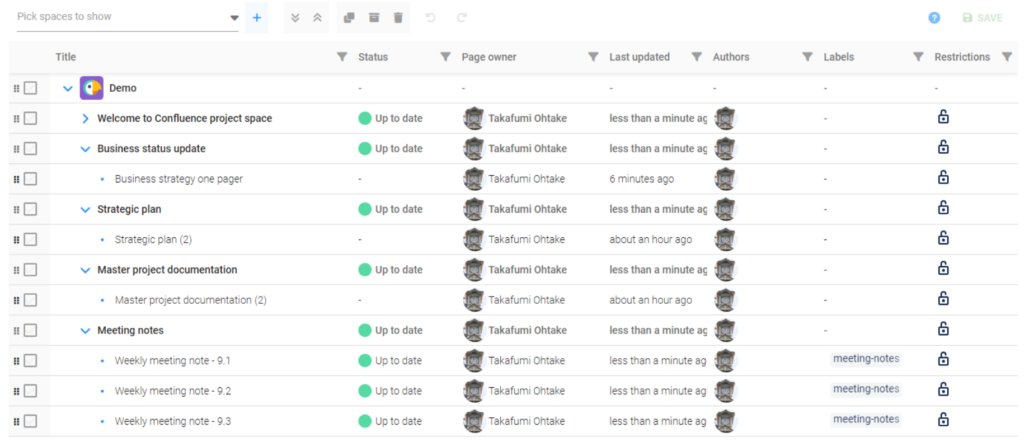Click 'about an hour ago' in Strategic plan (2) row

pos(650,240)
